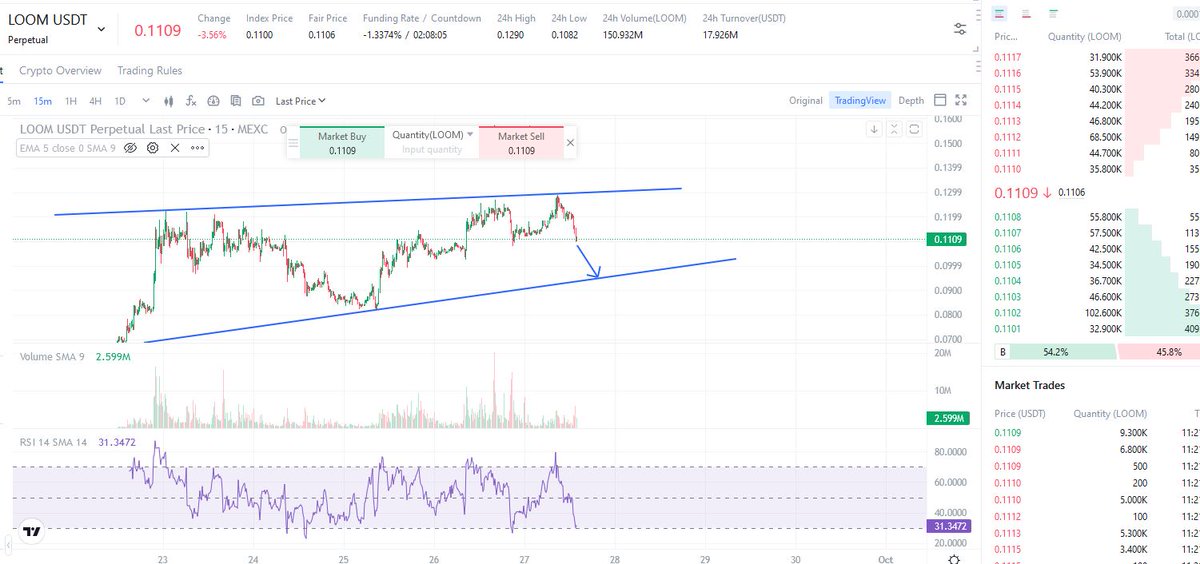This screenshot has width=1200, height=564.
Task: Open the chart time axis settings gear
Action: (x=955, y=558)
